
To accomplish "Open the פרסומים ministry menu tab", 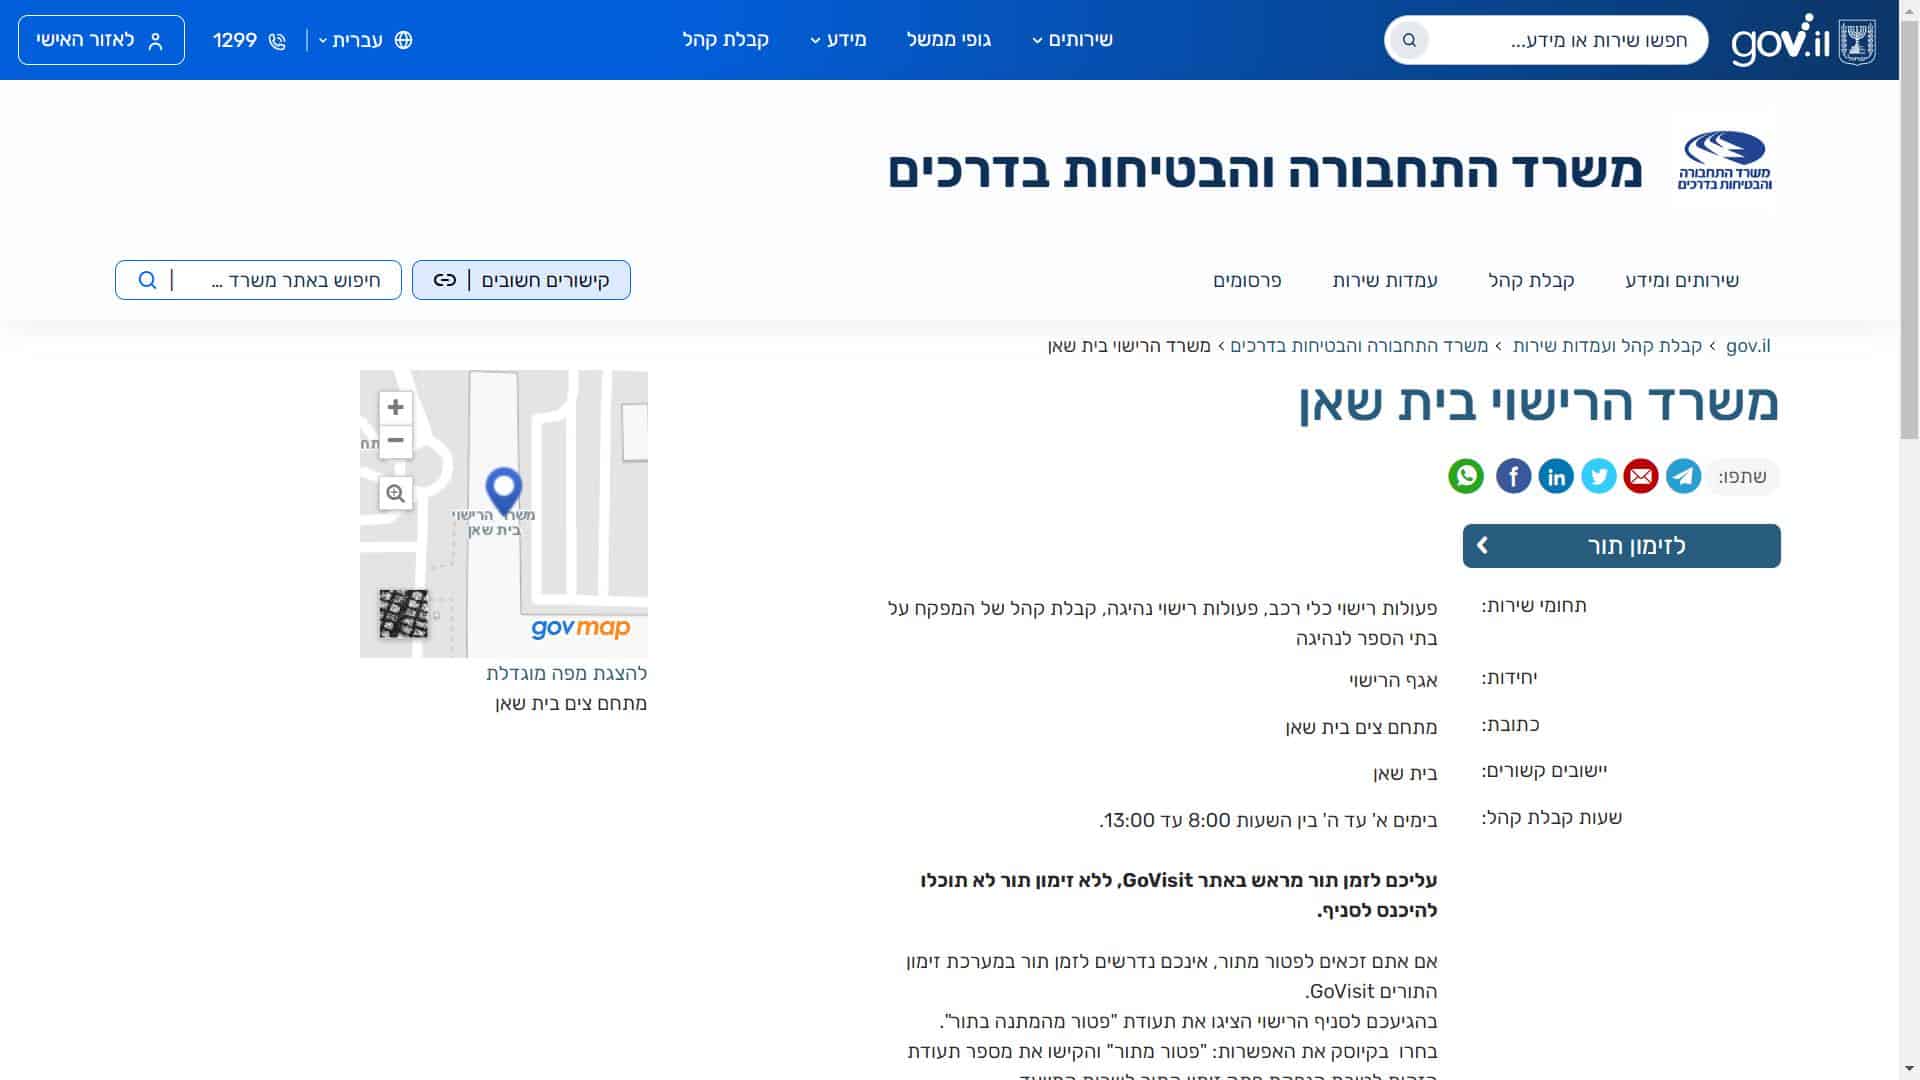I will tap(1247, 280).
